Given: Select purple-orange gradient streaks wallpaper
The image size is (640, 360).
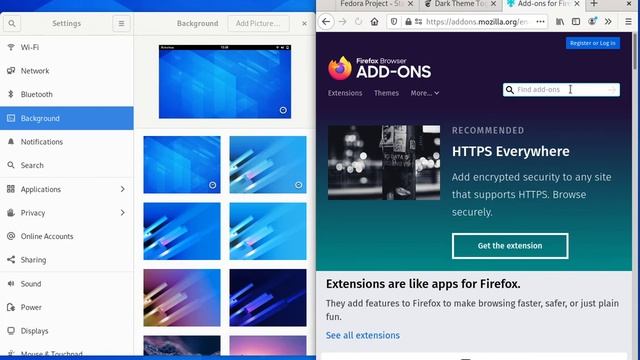Looking at the screenshot, I should pos(182,298).
